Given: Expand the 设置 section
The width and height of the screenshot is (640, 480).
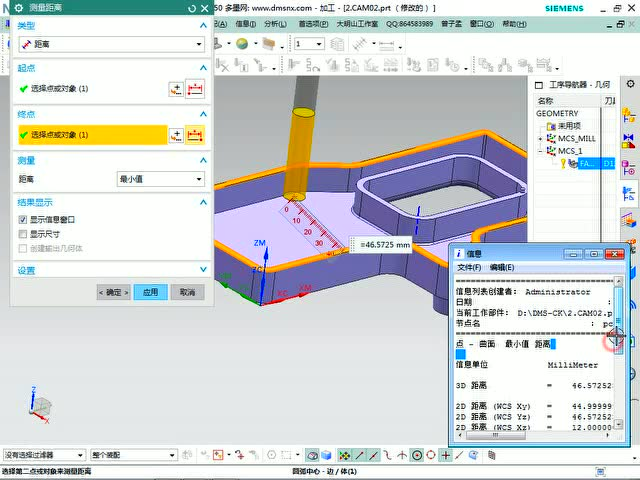Looking at the screenshot, I should [203, 270].
